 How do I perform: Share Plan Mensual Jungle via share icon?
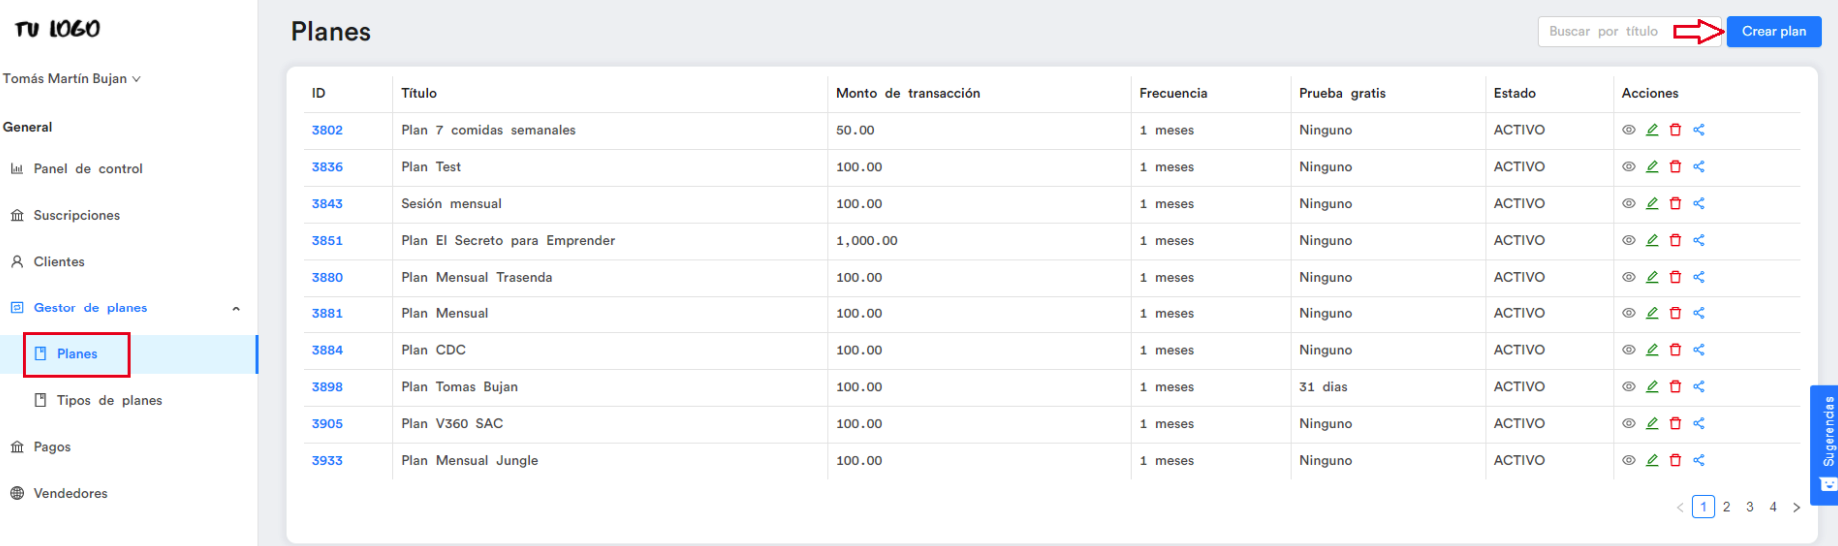click(1699, 461)
